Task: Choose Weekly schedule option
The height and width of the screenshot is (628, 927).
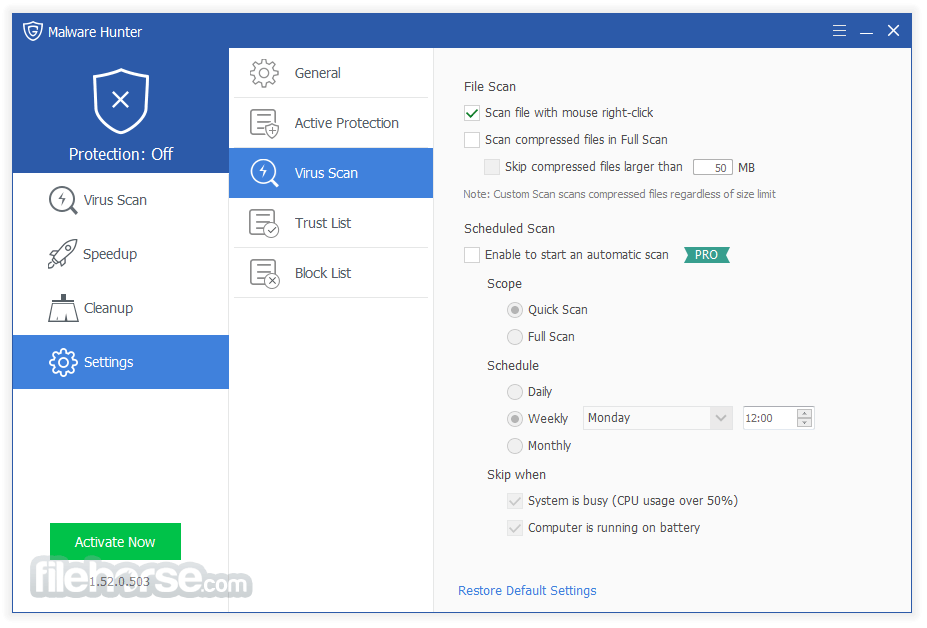Action: click(515, 419)
